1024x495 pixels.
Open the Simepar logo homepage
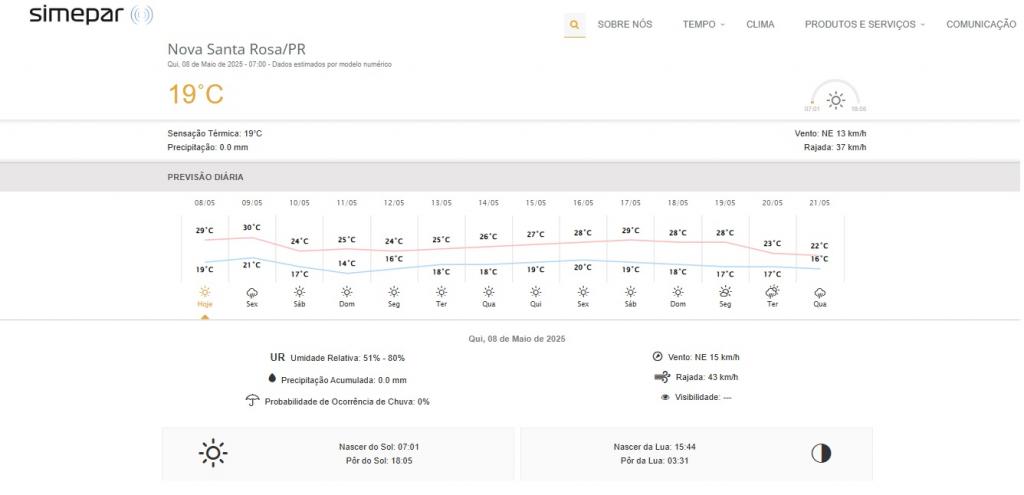[91, 15]
